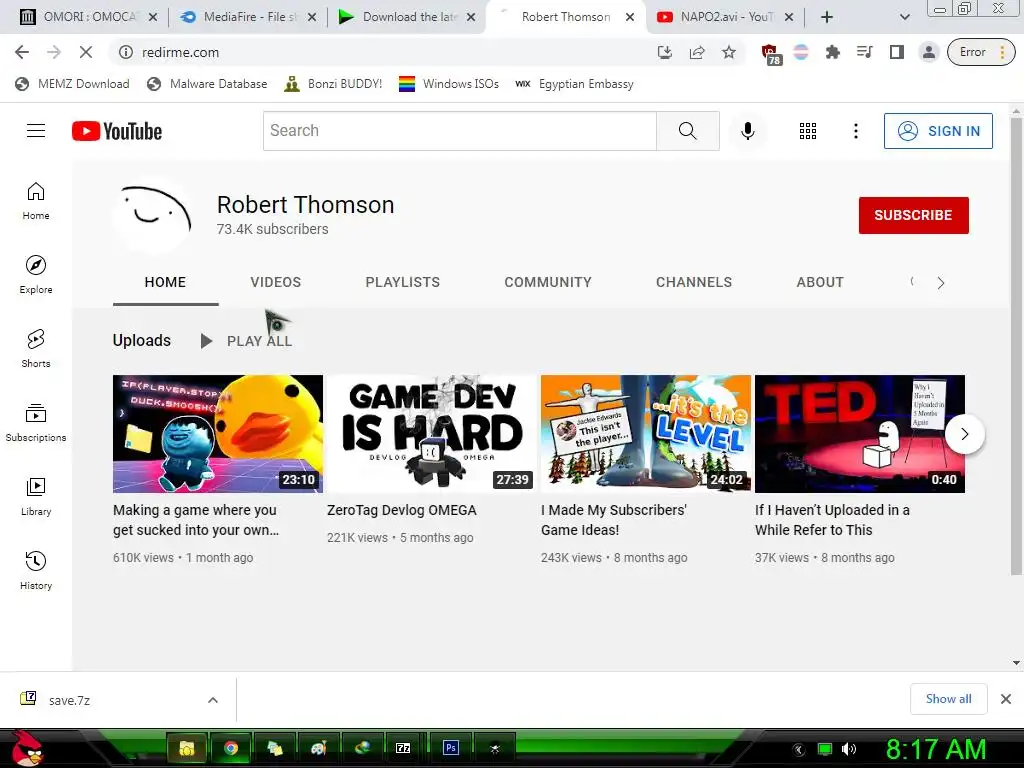Open channel CHANNELS tab

coord(694,282)
